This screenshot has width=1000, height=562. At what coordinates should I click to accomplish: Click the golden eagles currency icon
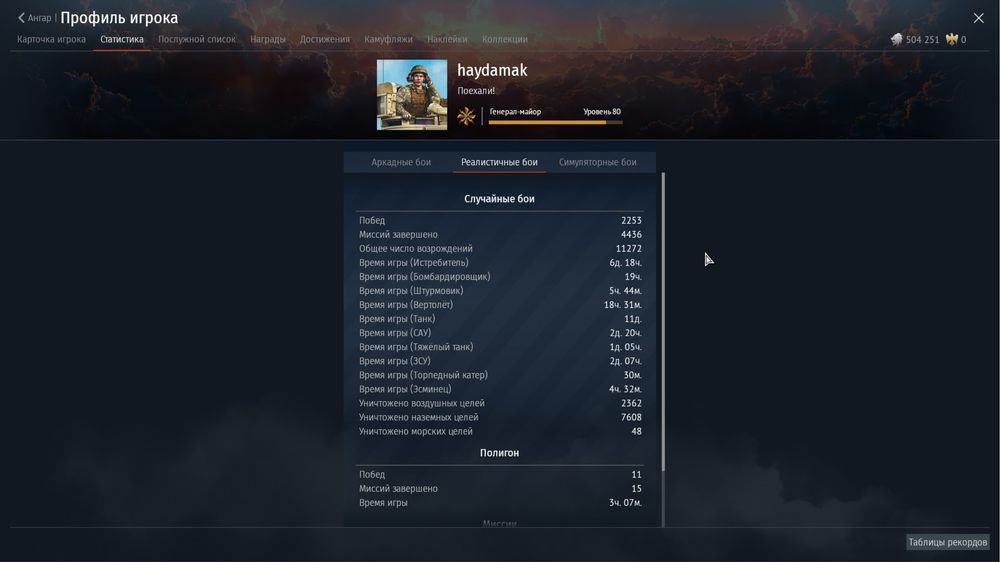coord(952,40)
